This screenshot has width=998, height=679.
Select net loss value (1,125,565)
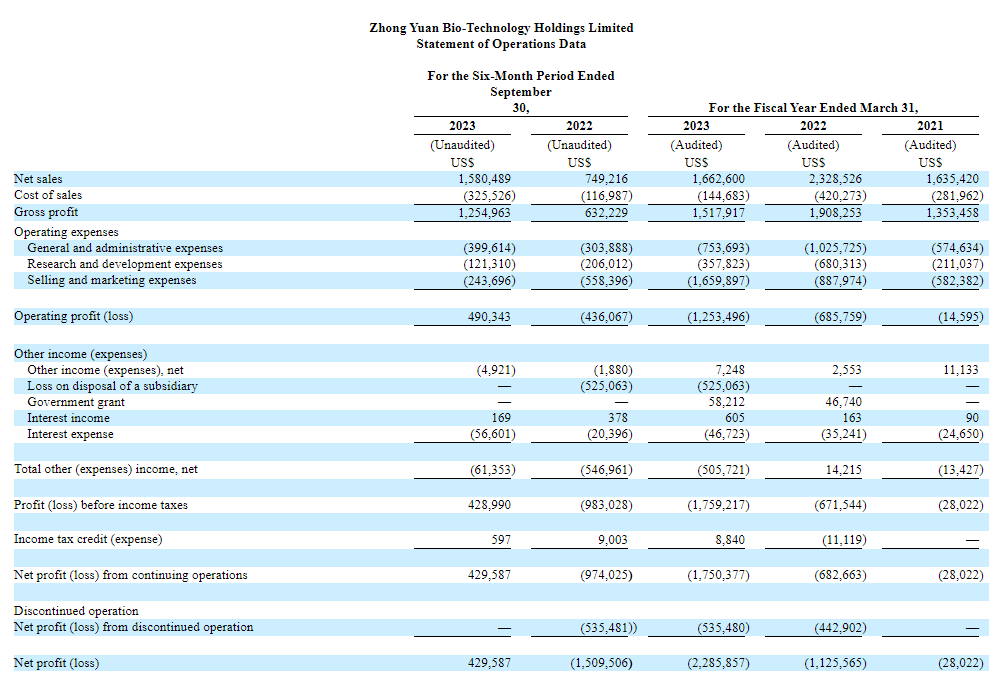pyautogui.click(x=835, y=662)
